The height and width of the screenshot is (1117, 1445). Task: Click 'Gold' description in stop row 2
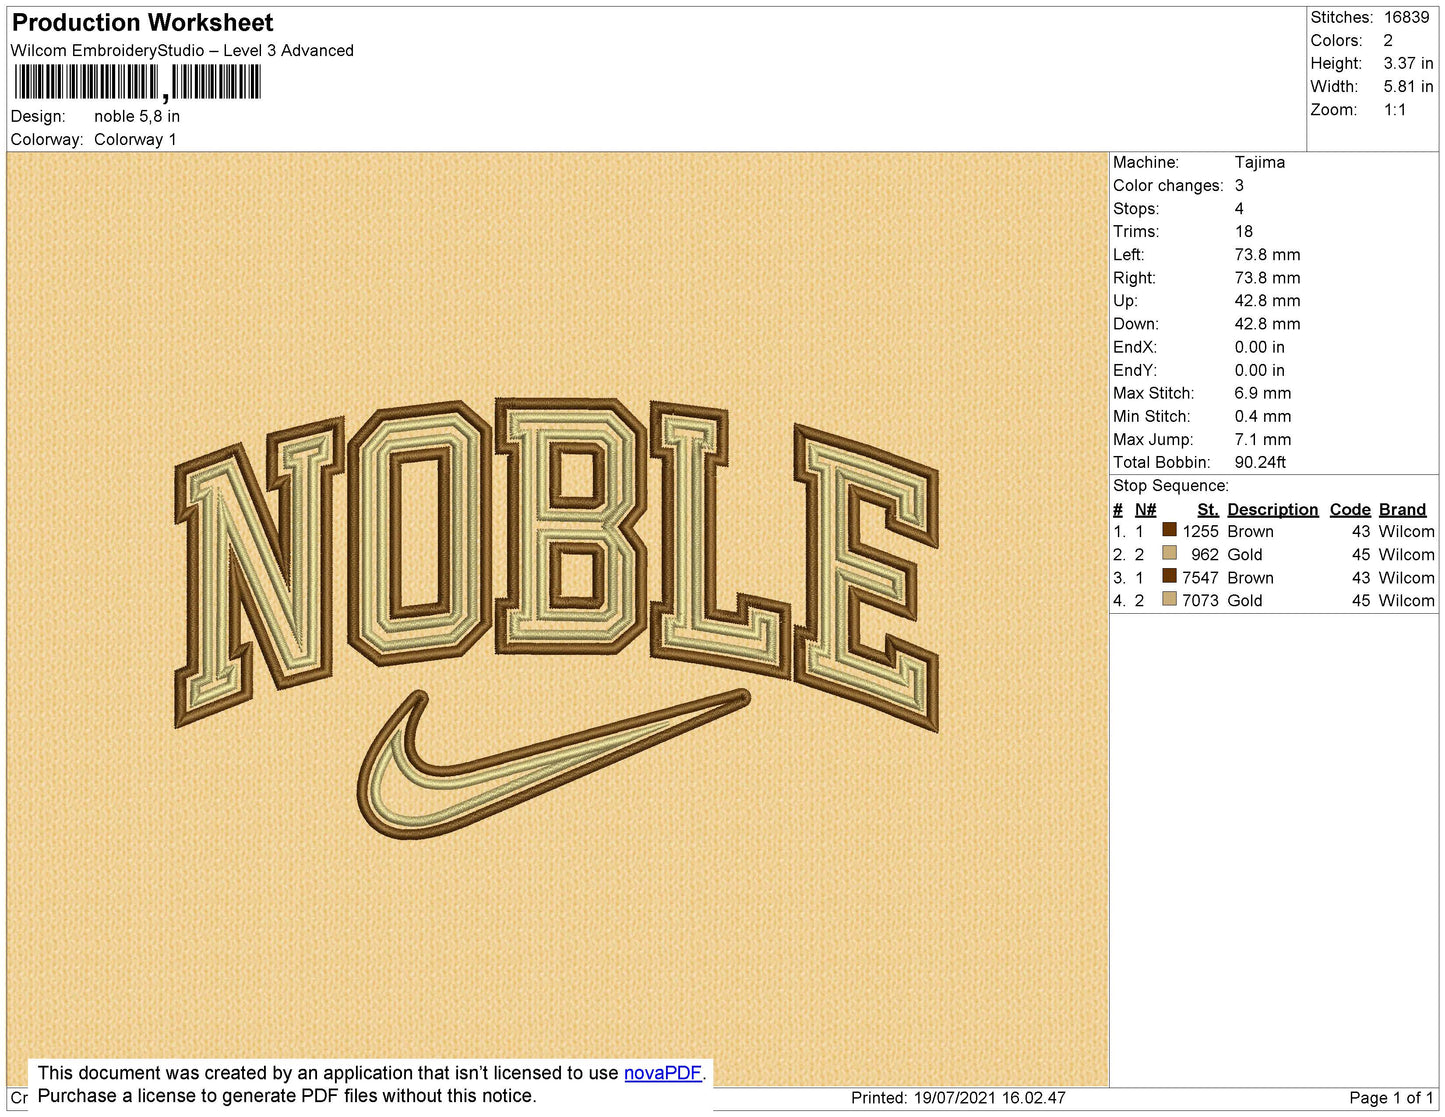tap(1244, 554)
